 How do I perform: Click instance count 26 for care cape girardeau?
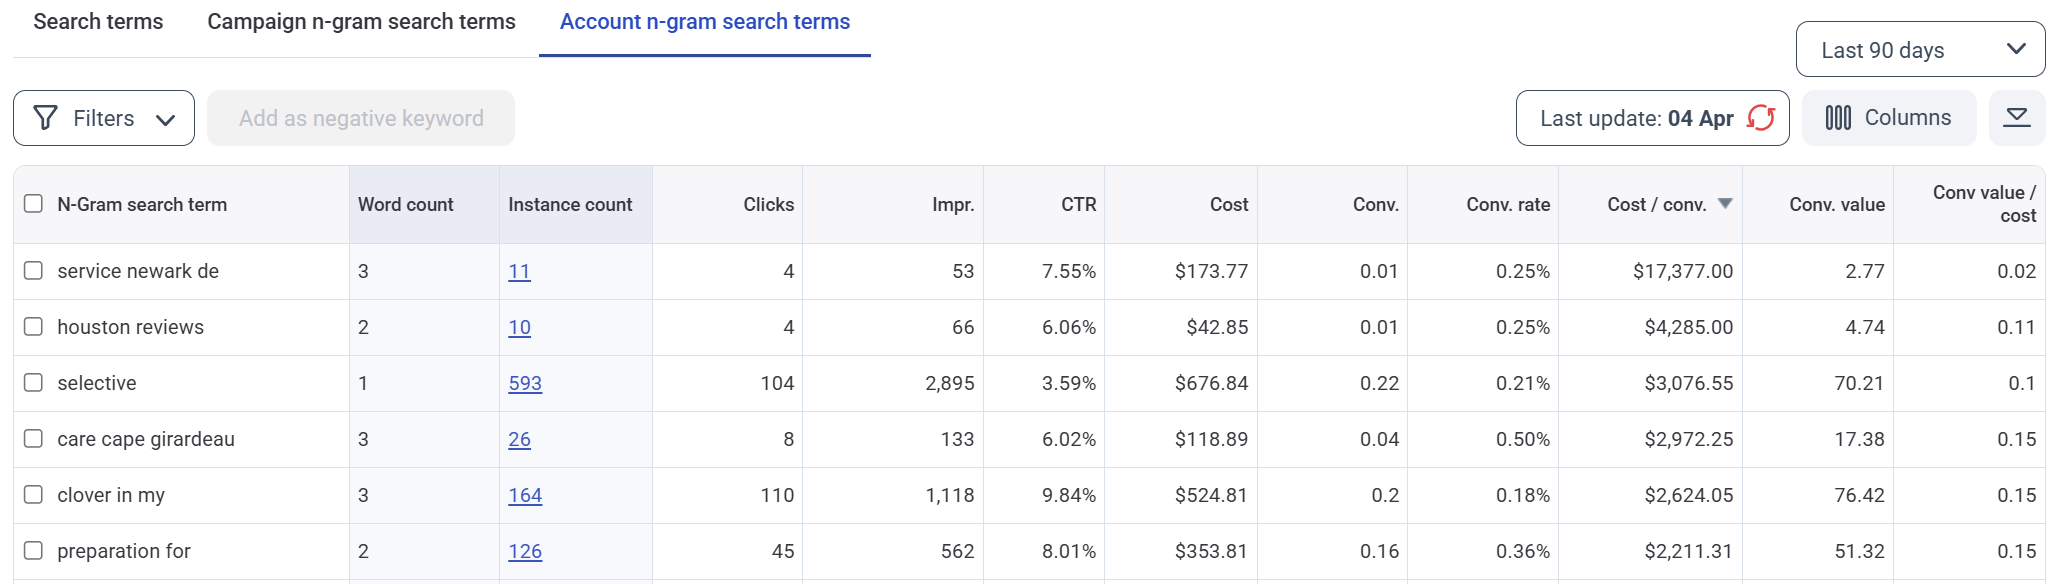[519, 439]
